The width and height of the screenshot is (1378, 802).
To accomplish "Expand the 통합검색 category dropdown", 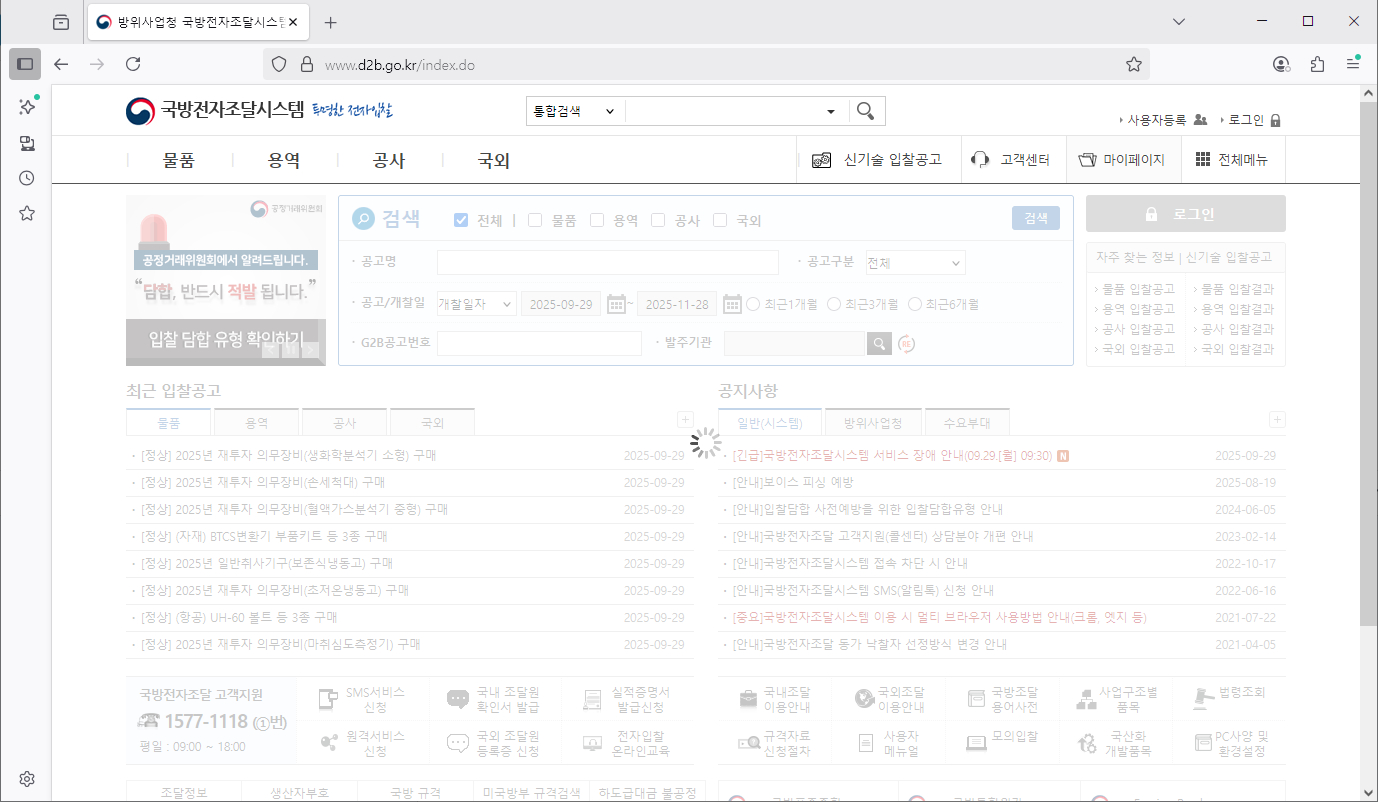I will pos(575,111).
